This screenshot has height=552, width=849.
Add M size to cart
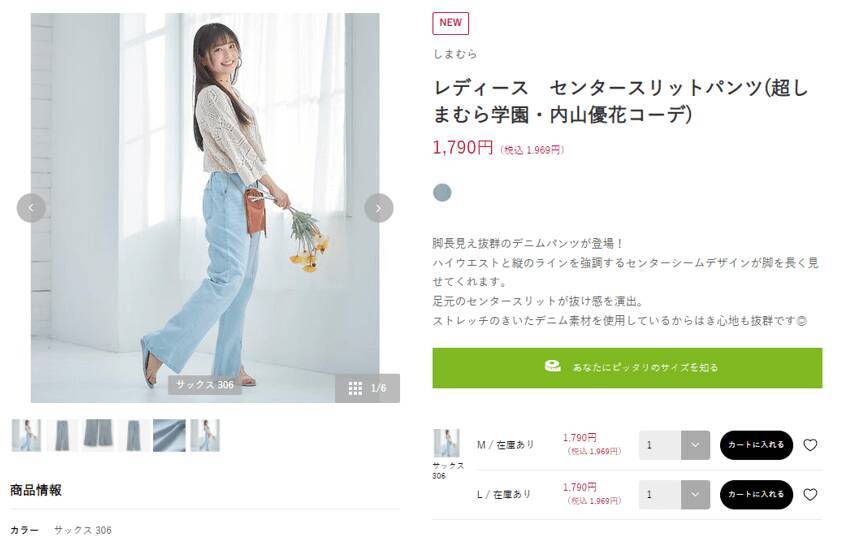756,445
